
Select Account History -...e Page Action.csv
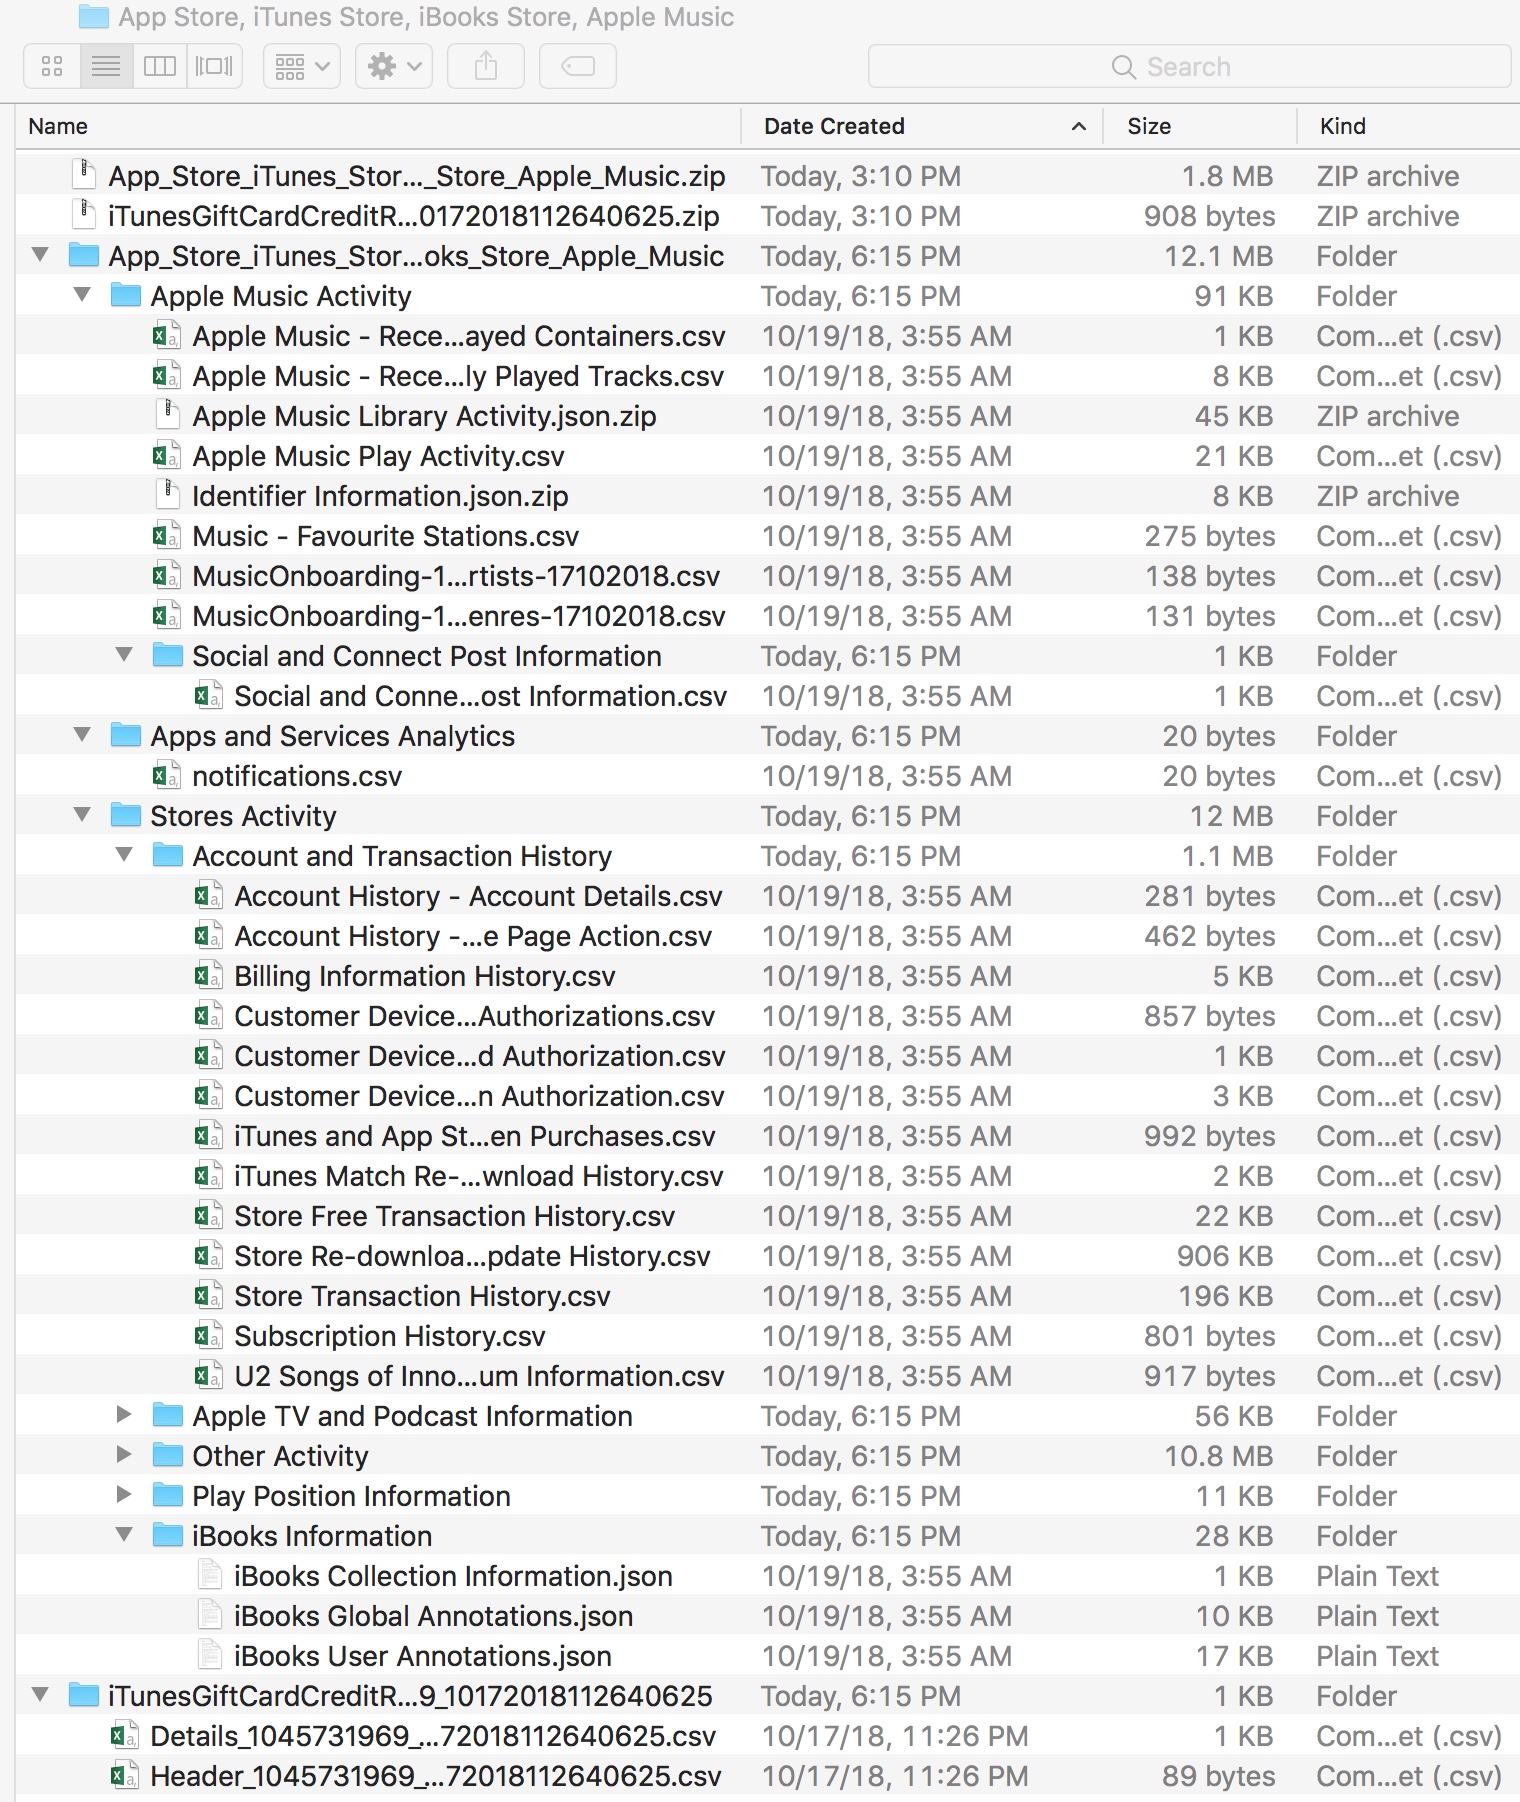[473, 936]
